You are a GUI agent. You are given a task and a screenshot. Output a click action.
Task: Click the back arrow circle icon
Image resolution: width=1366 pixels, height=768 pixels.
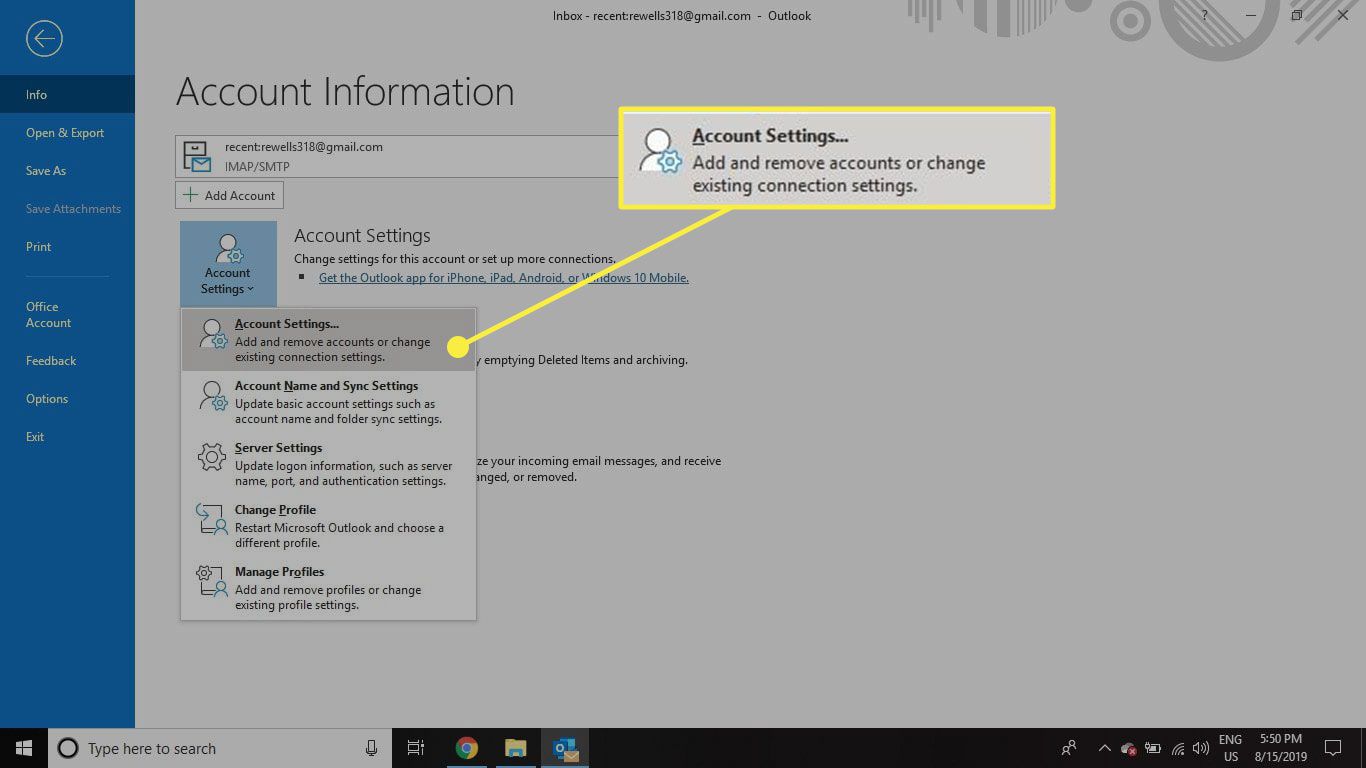point(44,39)
